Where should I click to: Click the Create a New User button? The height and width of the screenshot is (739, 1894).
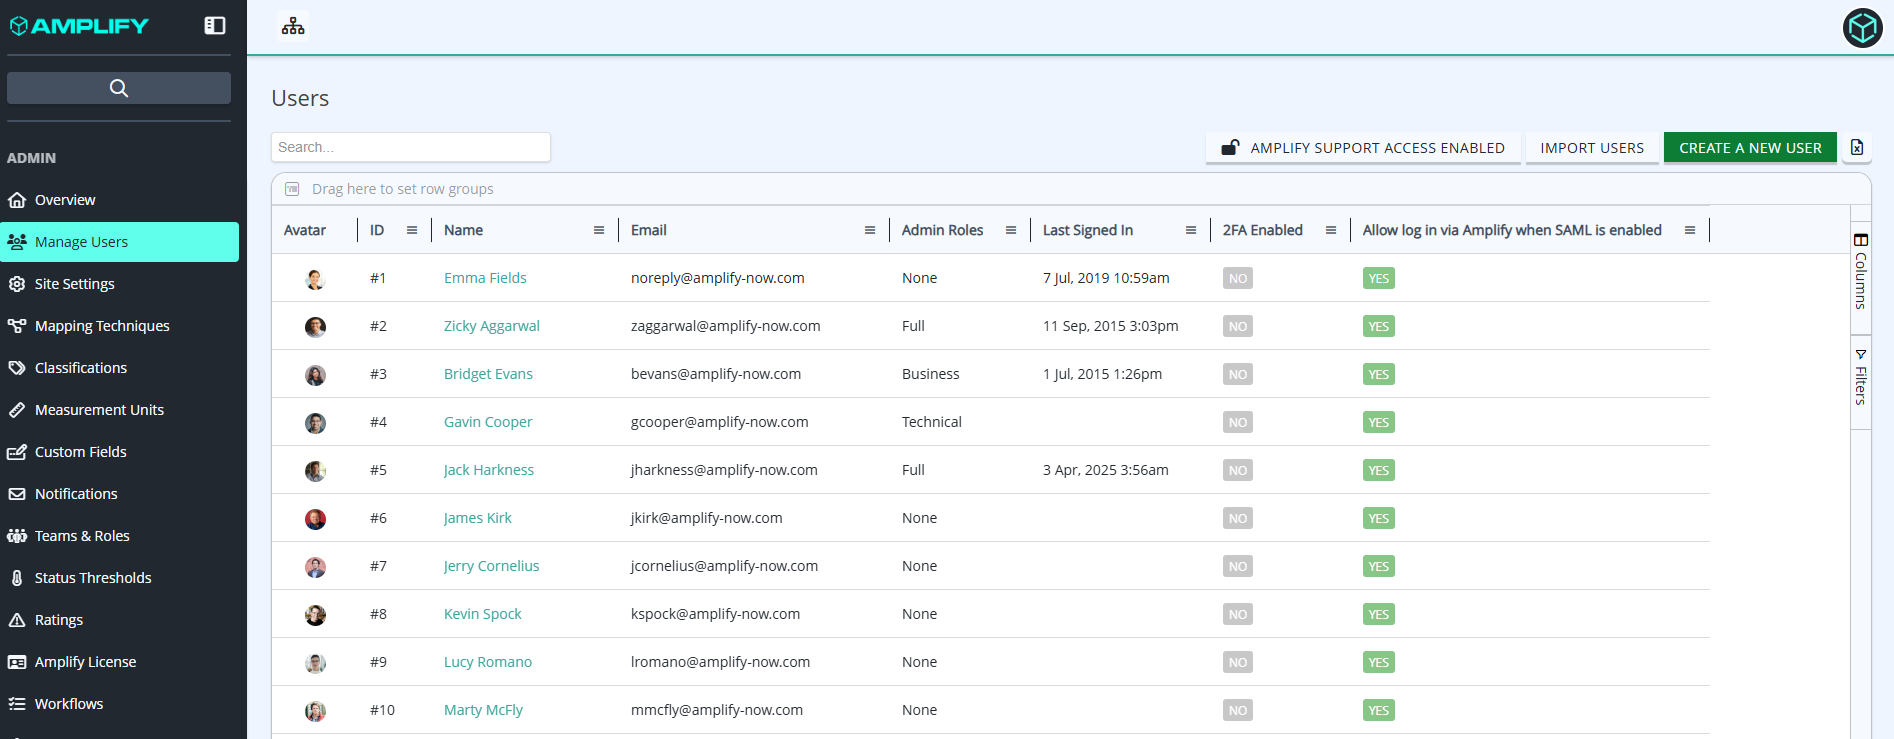1750,148
